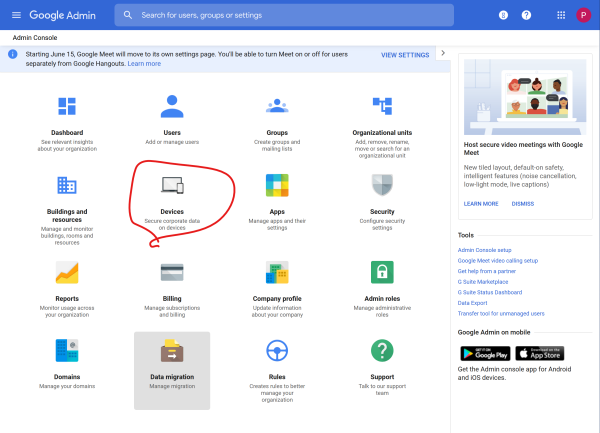This screenshot has width=600, height=433.
Task: Dismiss the Google Meet promo card
Action: (x=522, y=203)
